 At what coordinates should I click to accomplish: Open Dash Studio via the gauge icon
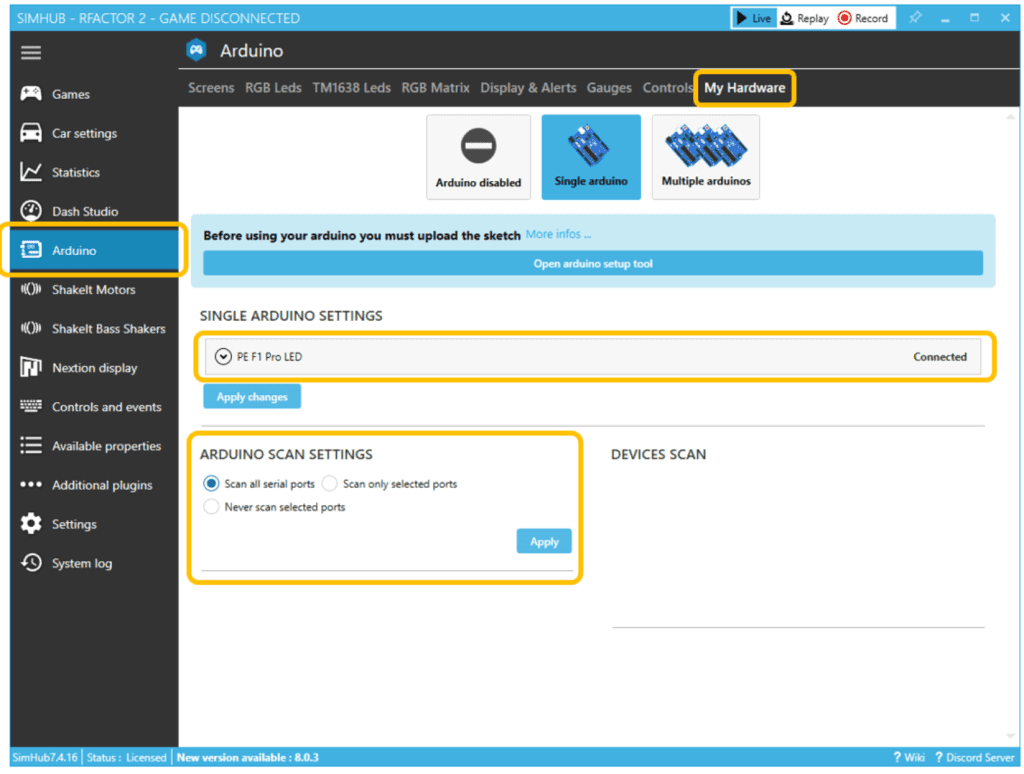[31, 211]
